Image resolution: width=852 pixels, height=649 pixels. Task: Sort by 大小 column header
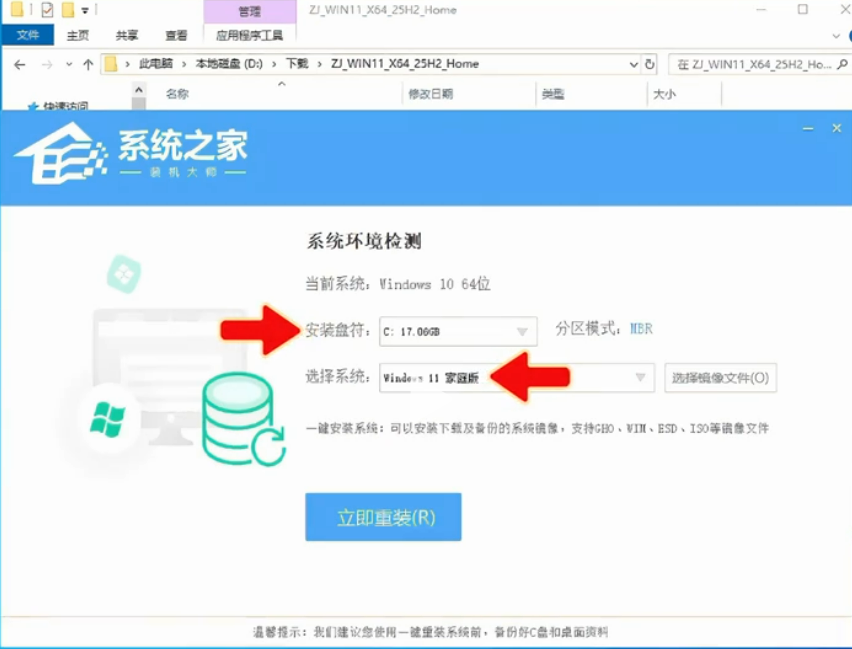[665, 93]
